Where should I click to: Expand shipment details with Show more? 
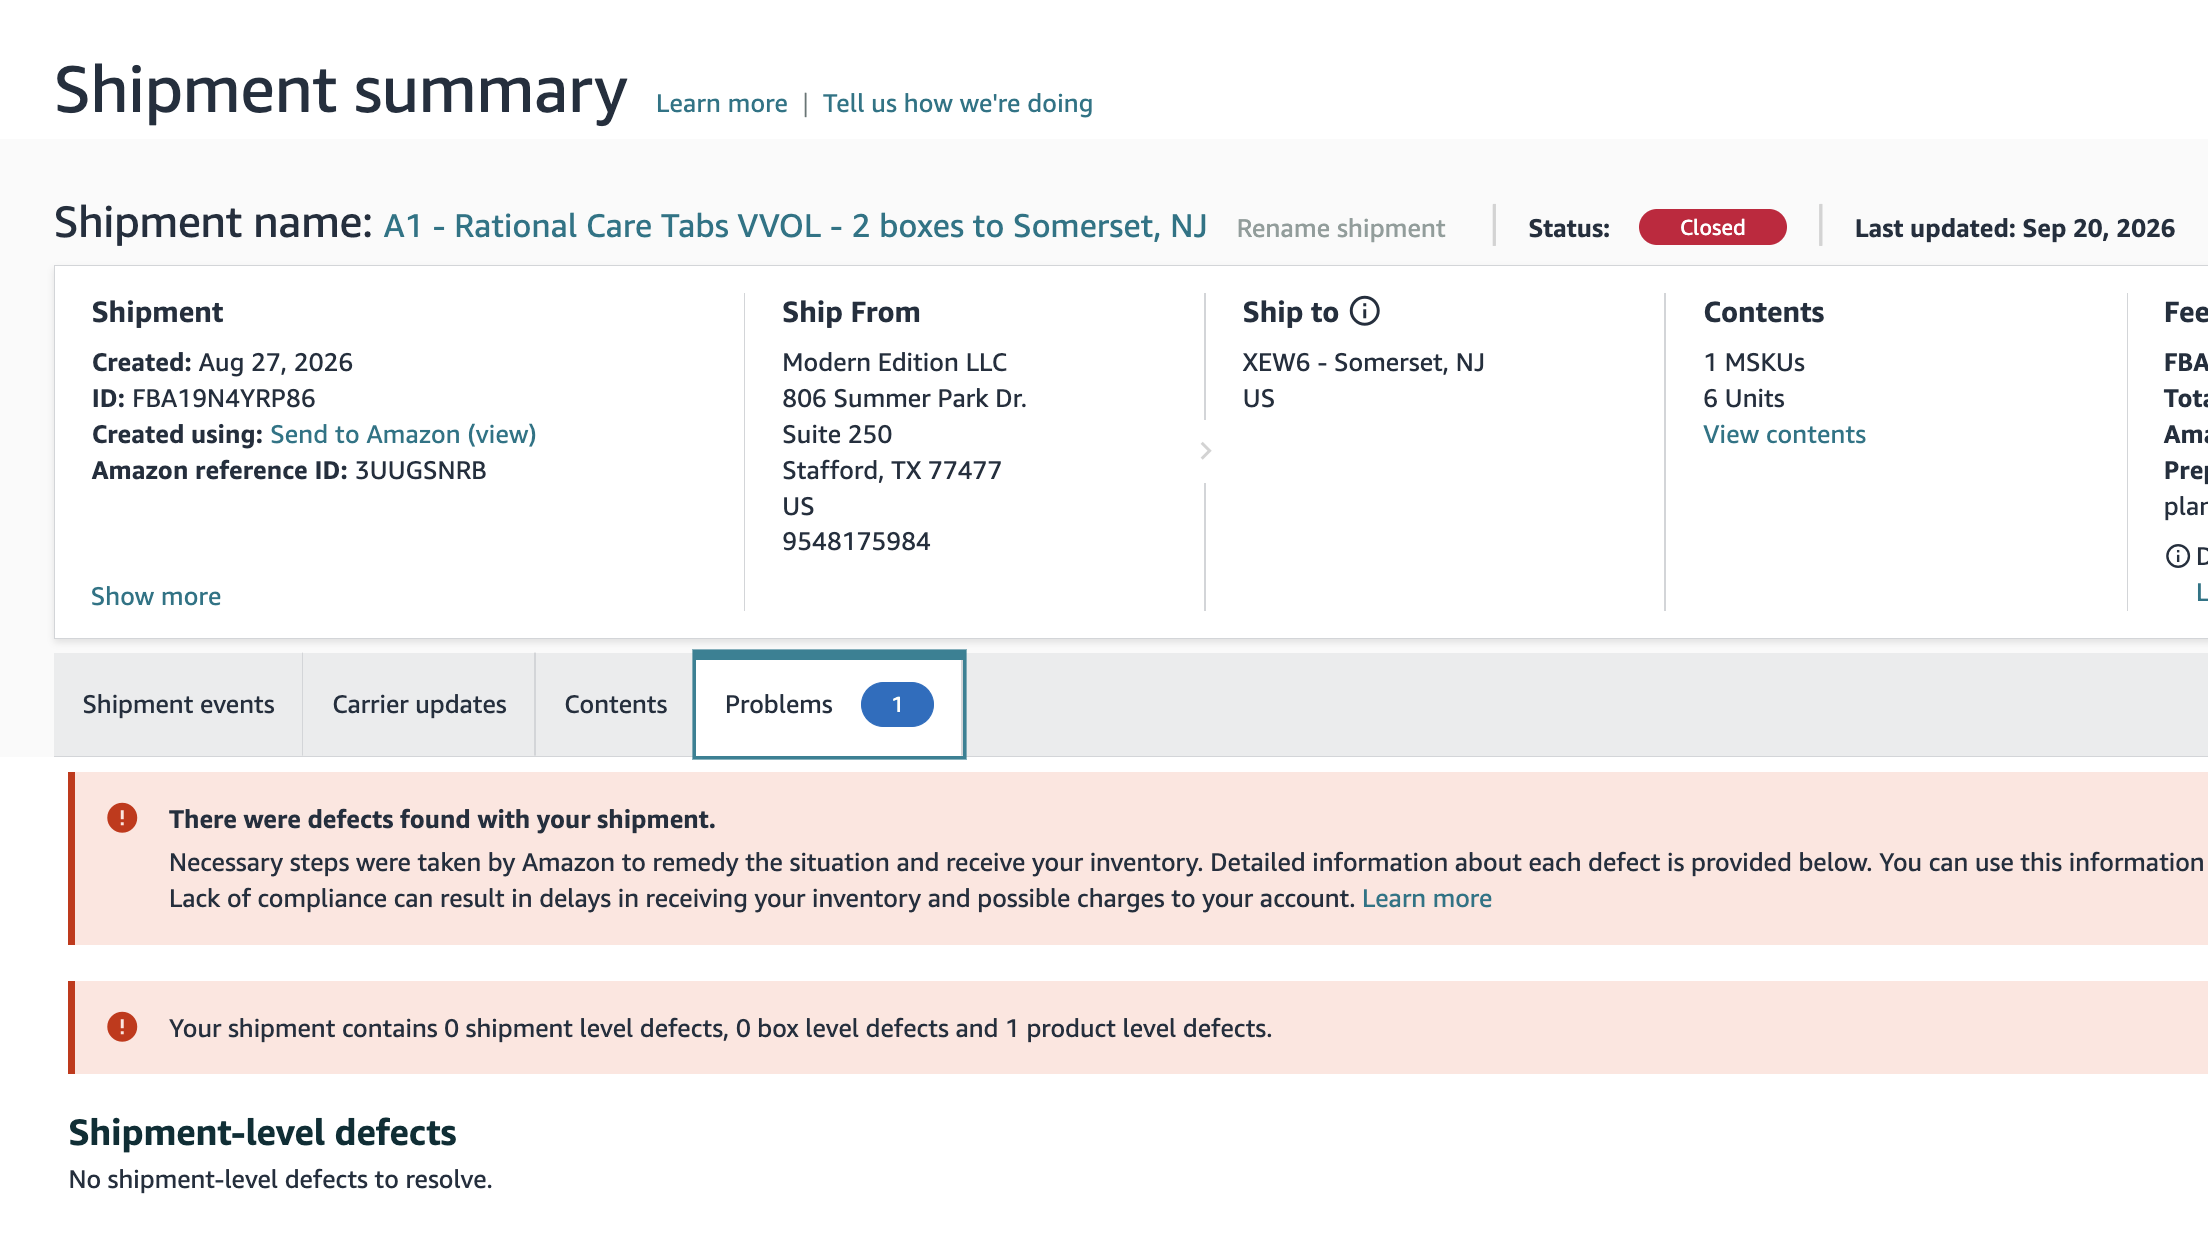[x=156, y=596]
